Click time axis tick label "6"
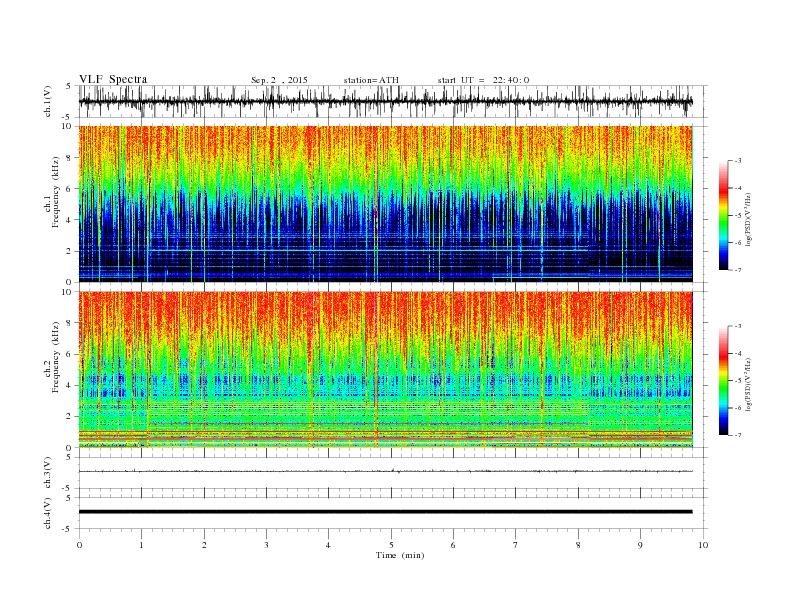The image size is (792, 612). 453,545
